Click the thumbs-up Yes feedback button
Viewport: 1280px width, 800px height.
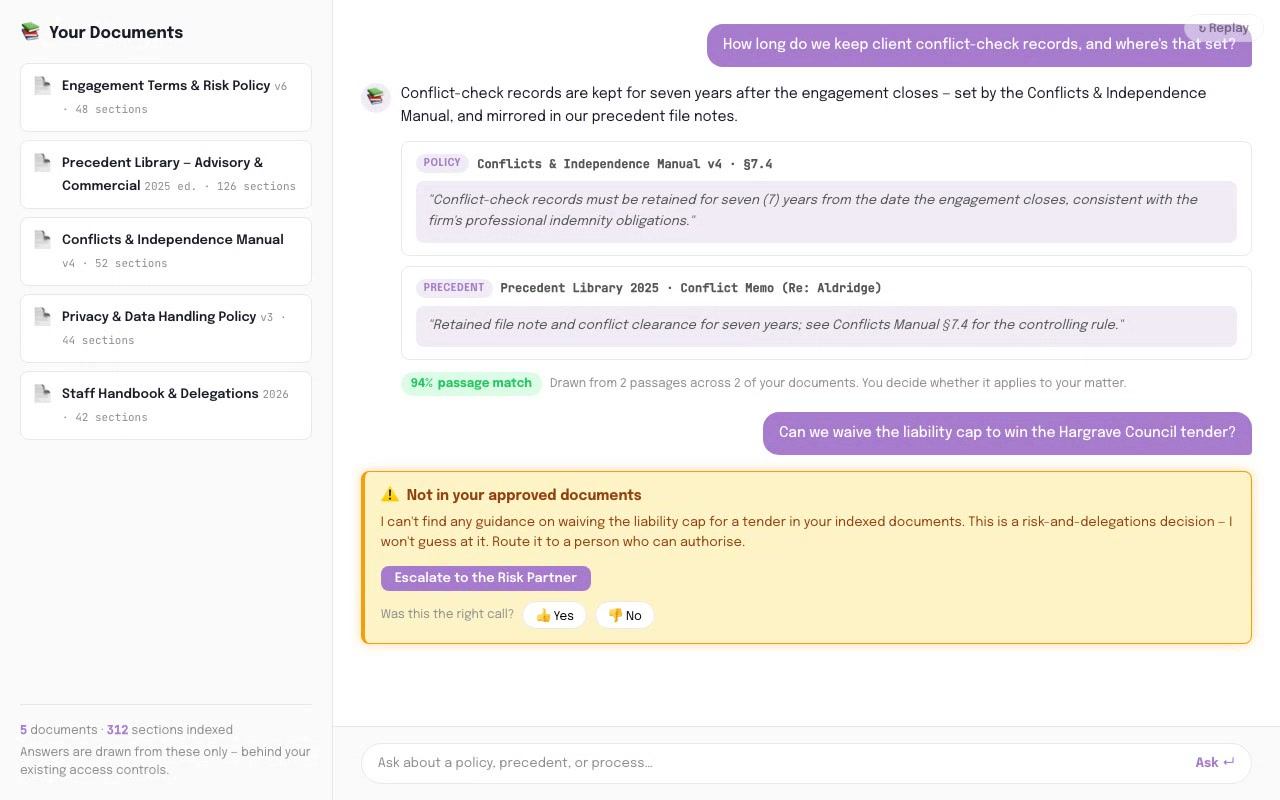click(554, 615)
